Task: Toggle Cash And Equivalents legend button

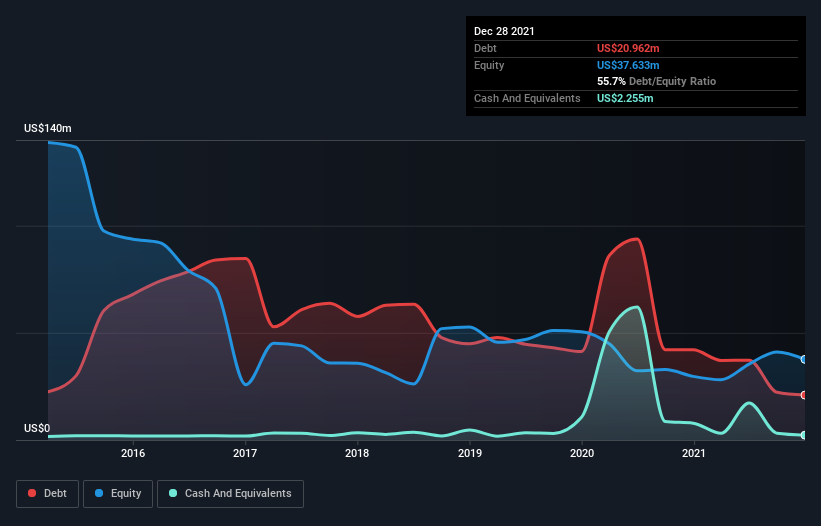Action: coord(230,494)
